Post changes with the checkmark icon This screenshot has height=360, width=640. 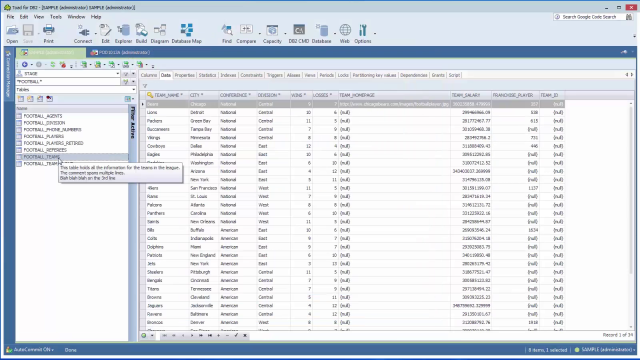click(x=236, y=336)
